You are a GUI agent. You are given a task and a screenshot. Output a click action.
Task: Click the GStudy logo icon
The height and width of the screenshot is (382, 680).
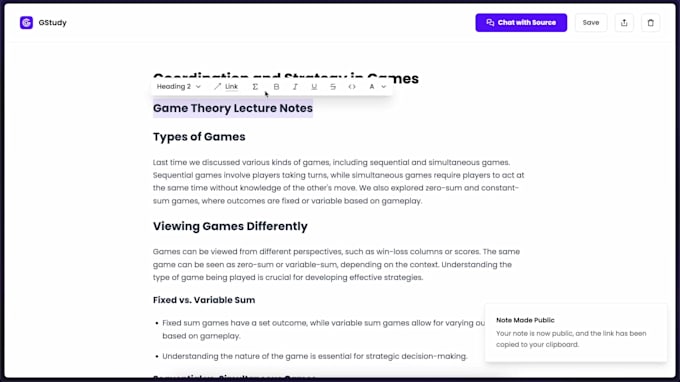(26, 23)
